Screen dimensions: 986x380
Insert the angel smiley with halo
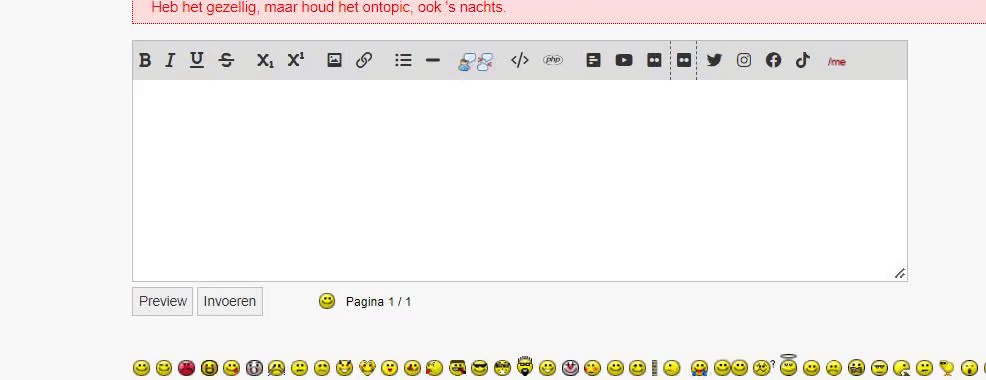coord(788,366)
